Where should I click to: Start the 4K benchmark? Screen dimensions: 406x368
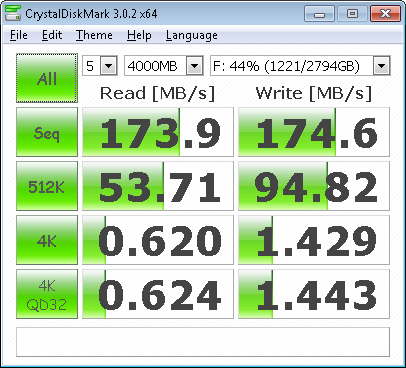click(x=47, y=240)
